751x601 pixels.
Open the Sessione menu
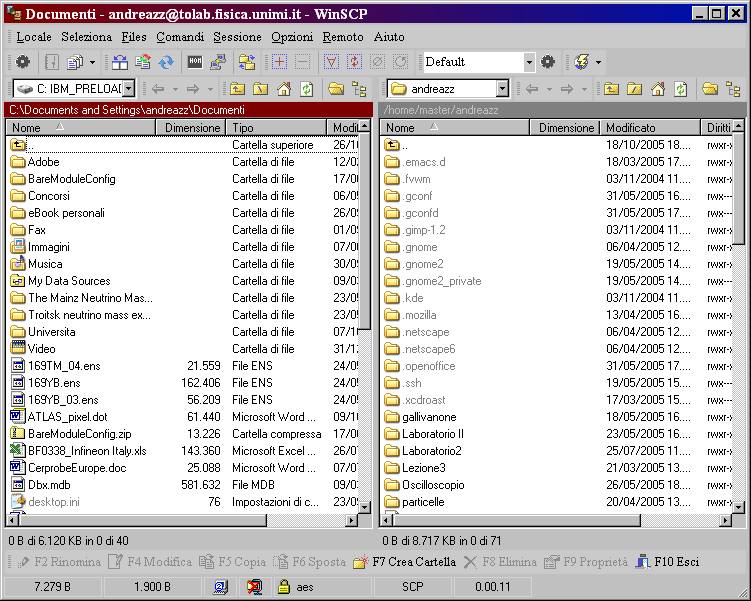(x=238, y=37)
